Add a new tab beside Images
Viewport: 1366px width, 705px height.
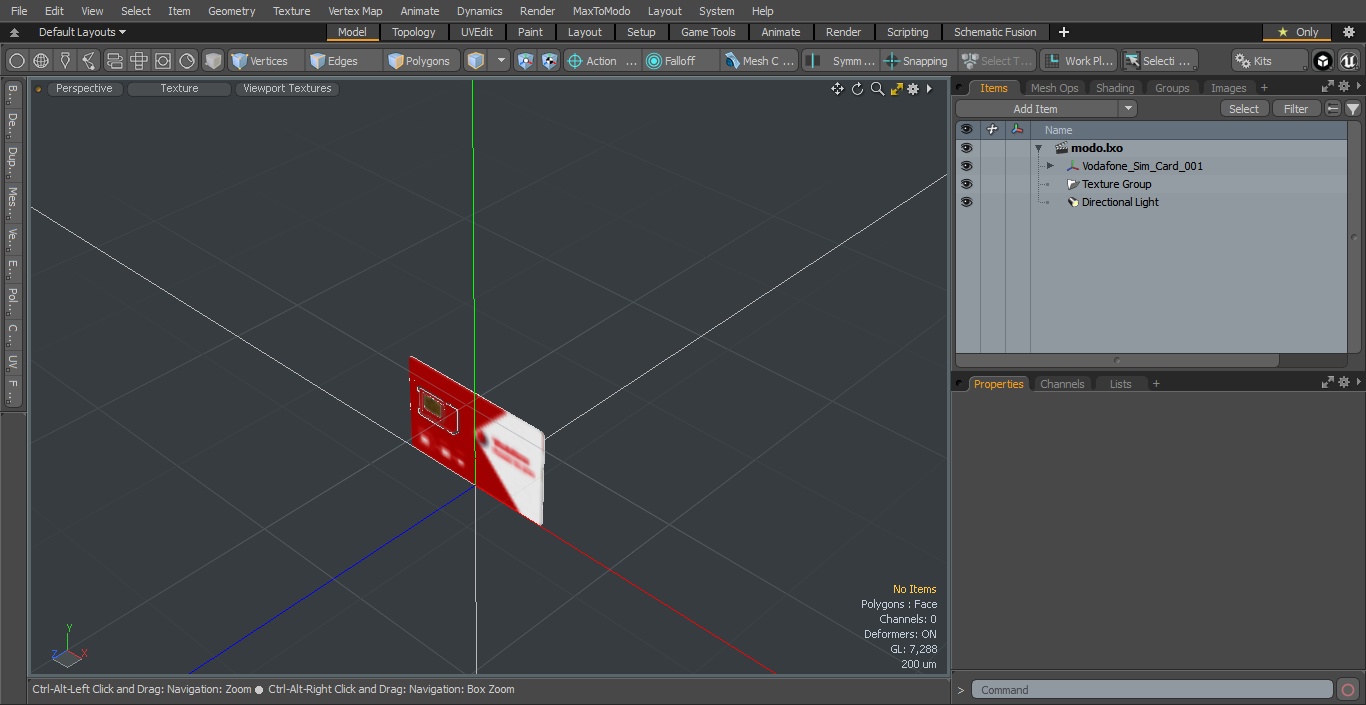tap(1264, 88)
